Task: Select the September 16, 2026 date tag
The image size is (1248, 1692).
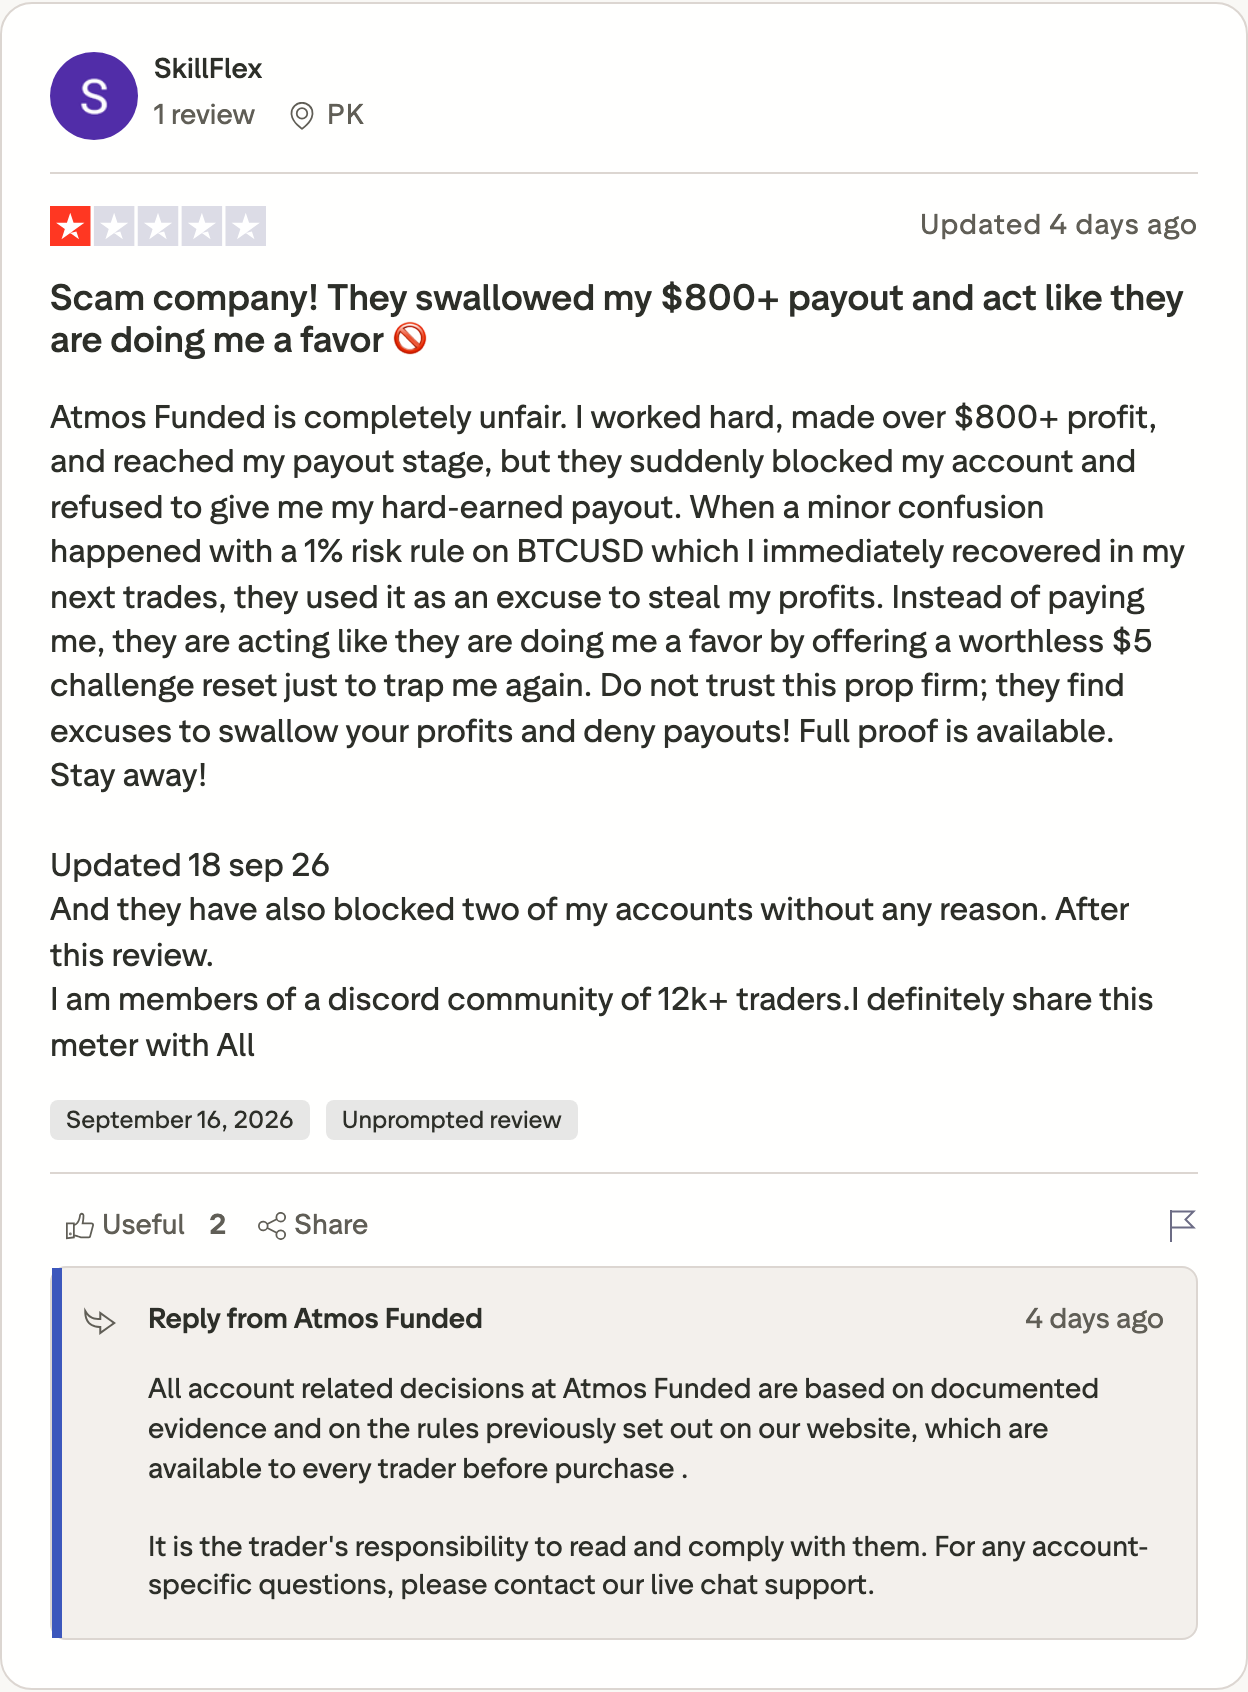Action: pos(180,1120)
